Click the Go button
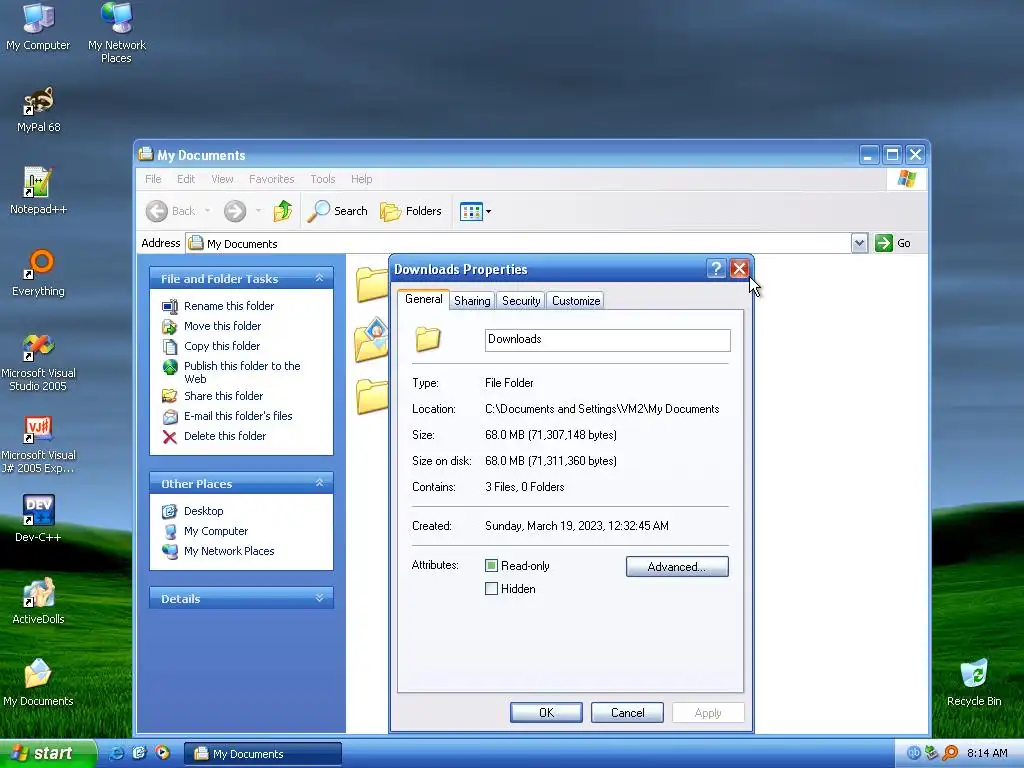The image size is (1024, 768). [x=893, y=243]
